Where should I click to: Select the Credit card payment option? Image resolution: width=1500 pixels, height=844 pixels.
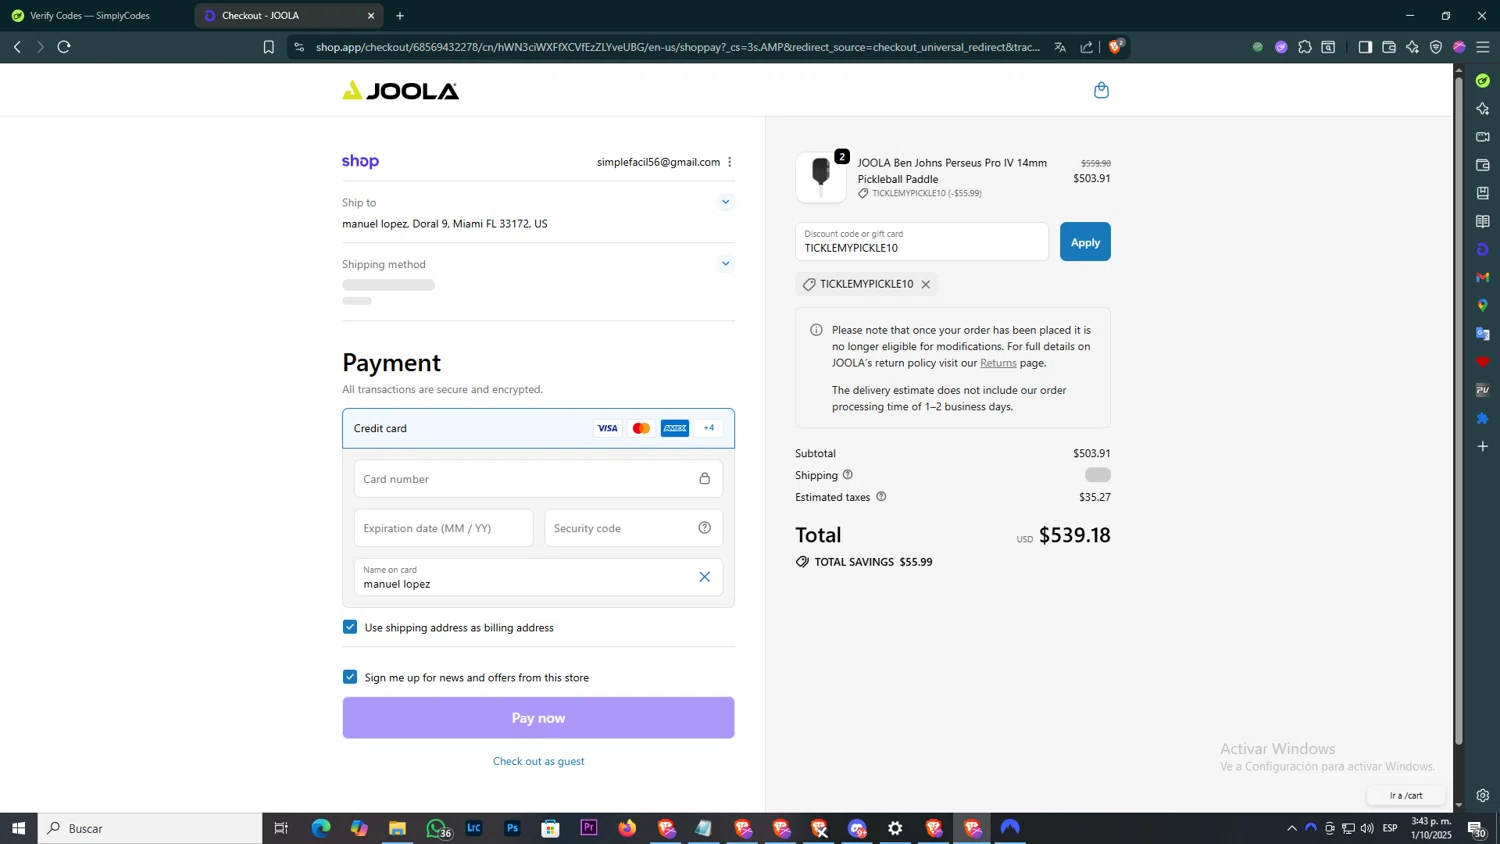(x=538, y=428)
